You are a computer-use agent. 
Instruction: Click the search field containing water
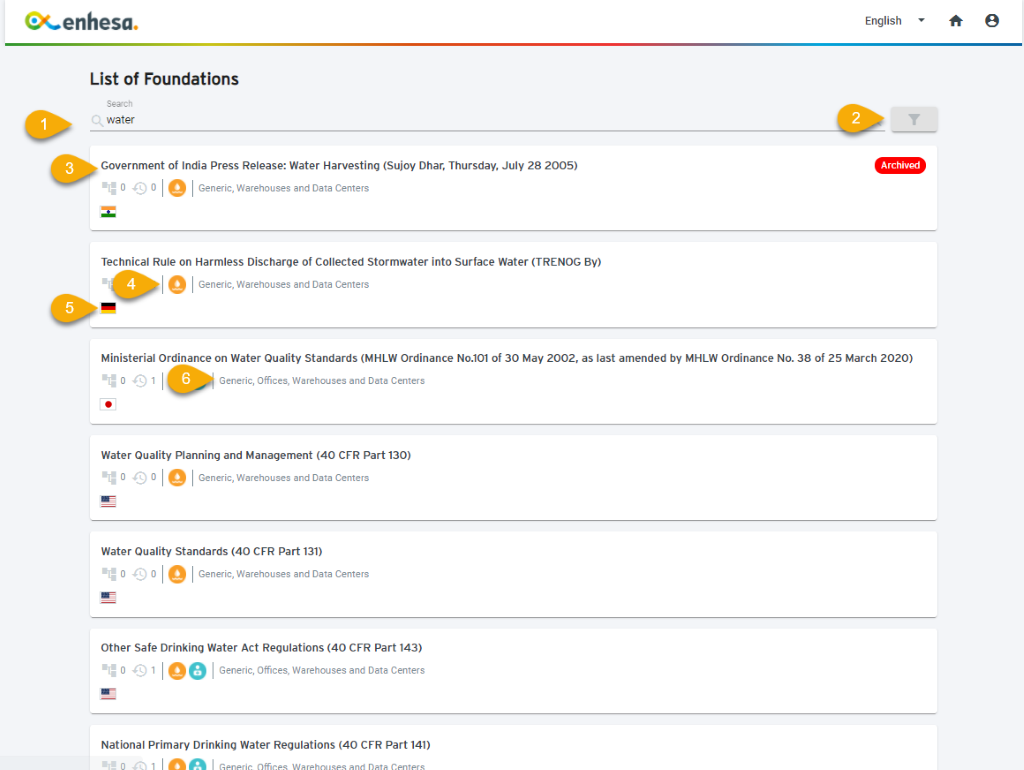pyautogui.click(x=487, y=120)
